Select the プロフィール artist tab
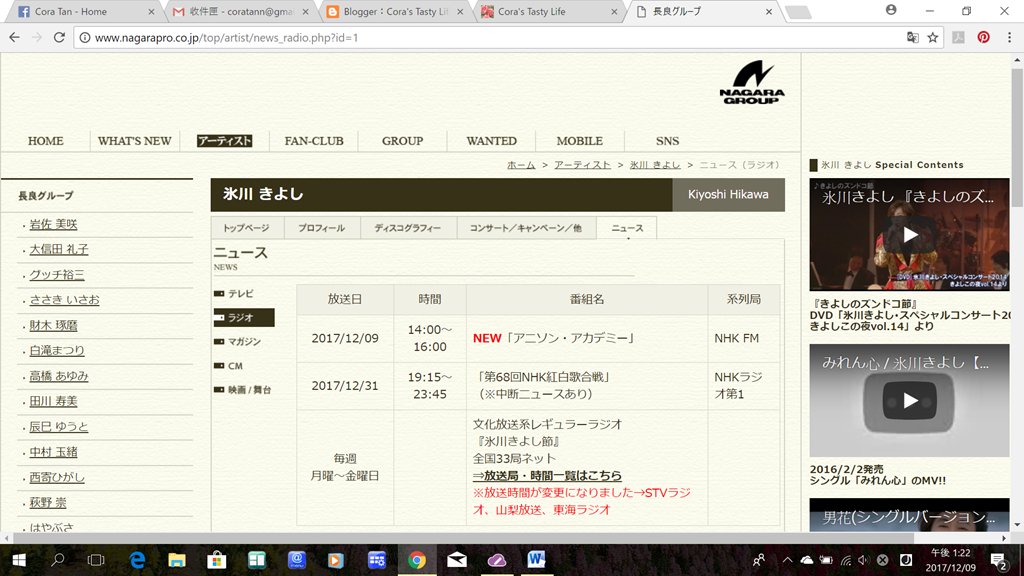 point(321,228)
